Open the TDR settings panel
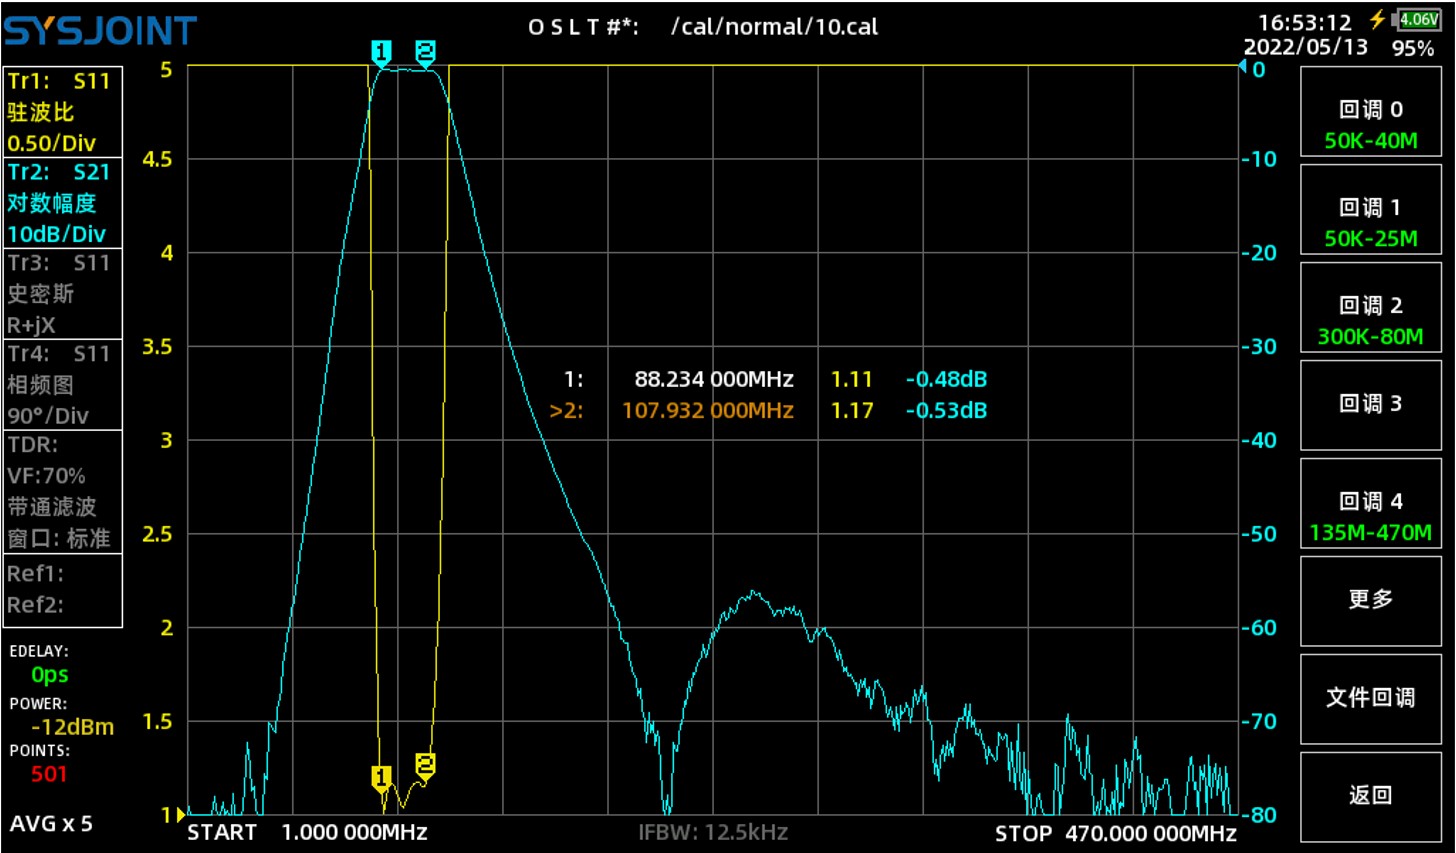1456x853 pixels. [x=63, y=491]
